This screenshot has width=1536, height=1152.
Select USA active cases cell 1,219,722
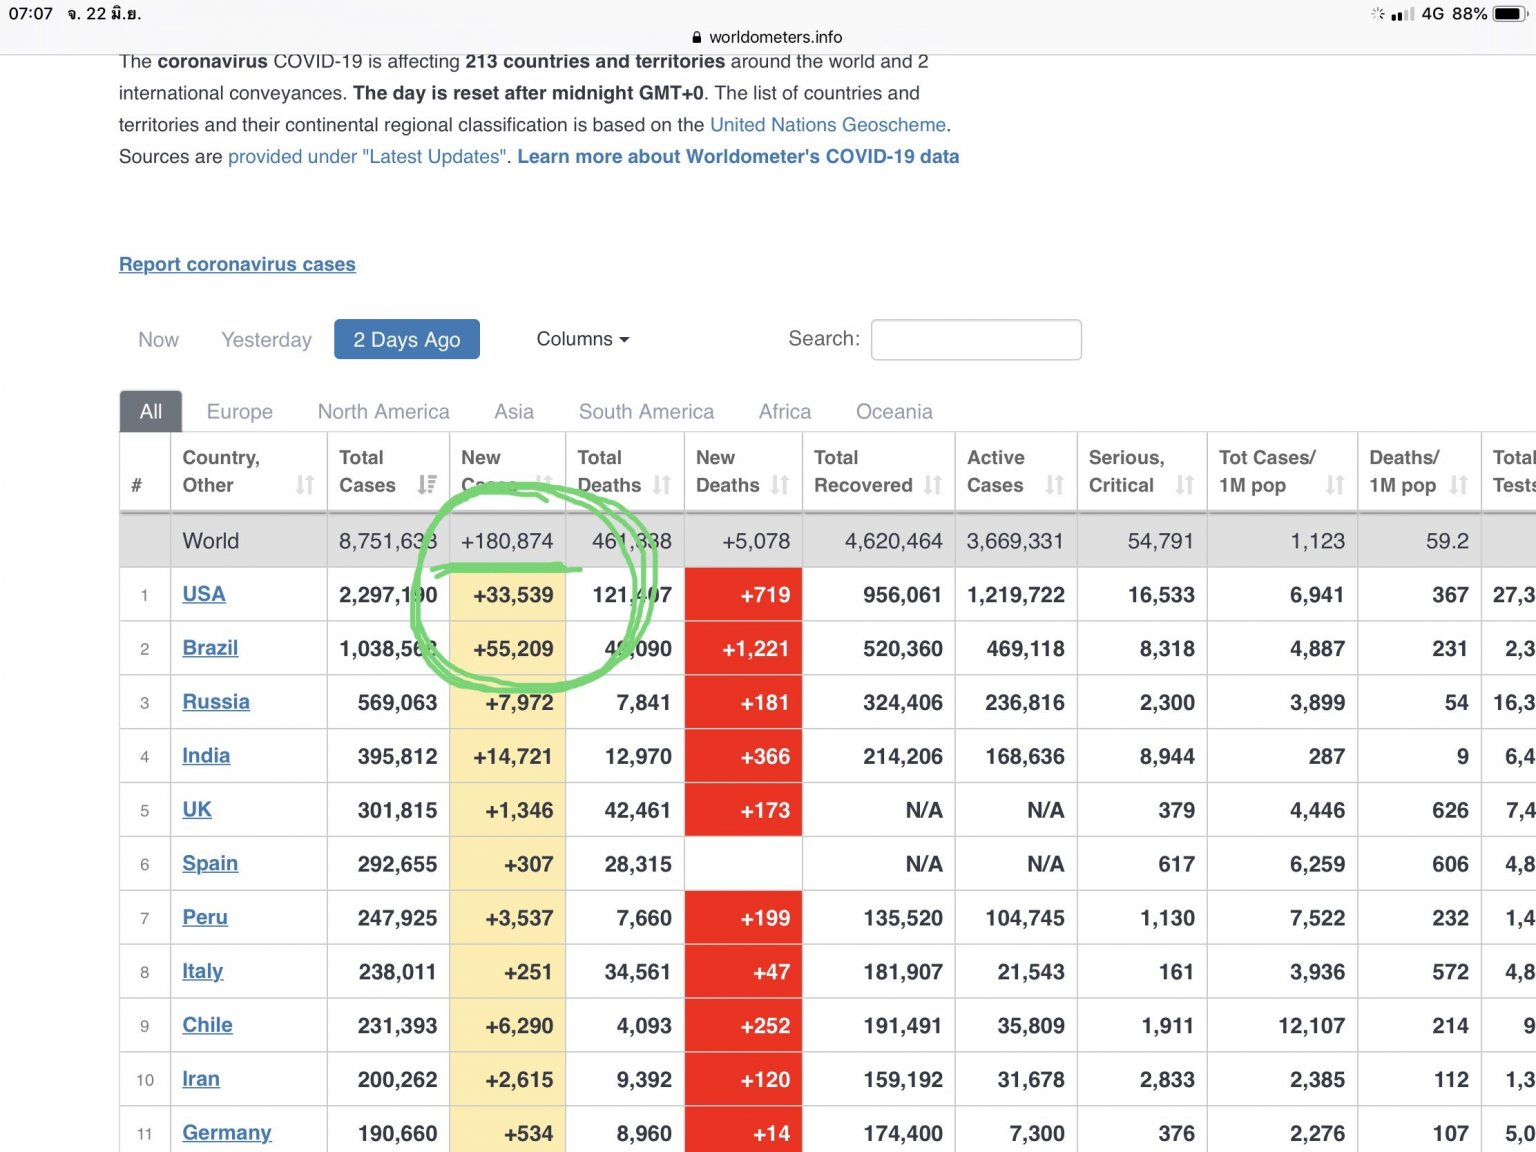(1016, 595)
